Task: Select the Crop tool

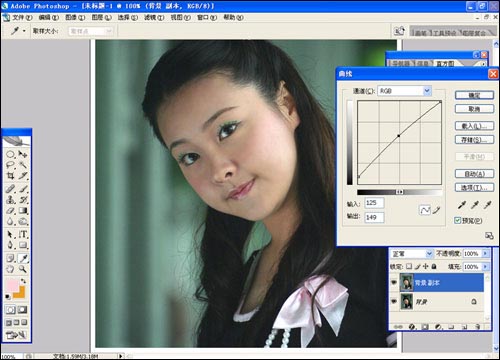Action: (x=11, y=175)
